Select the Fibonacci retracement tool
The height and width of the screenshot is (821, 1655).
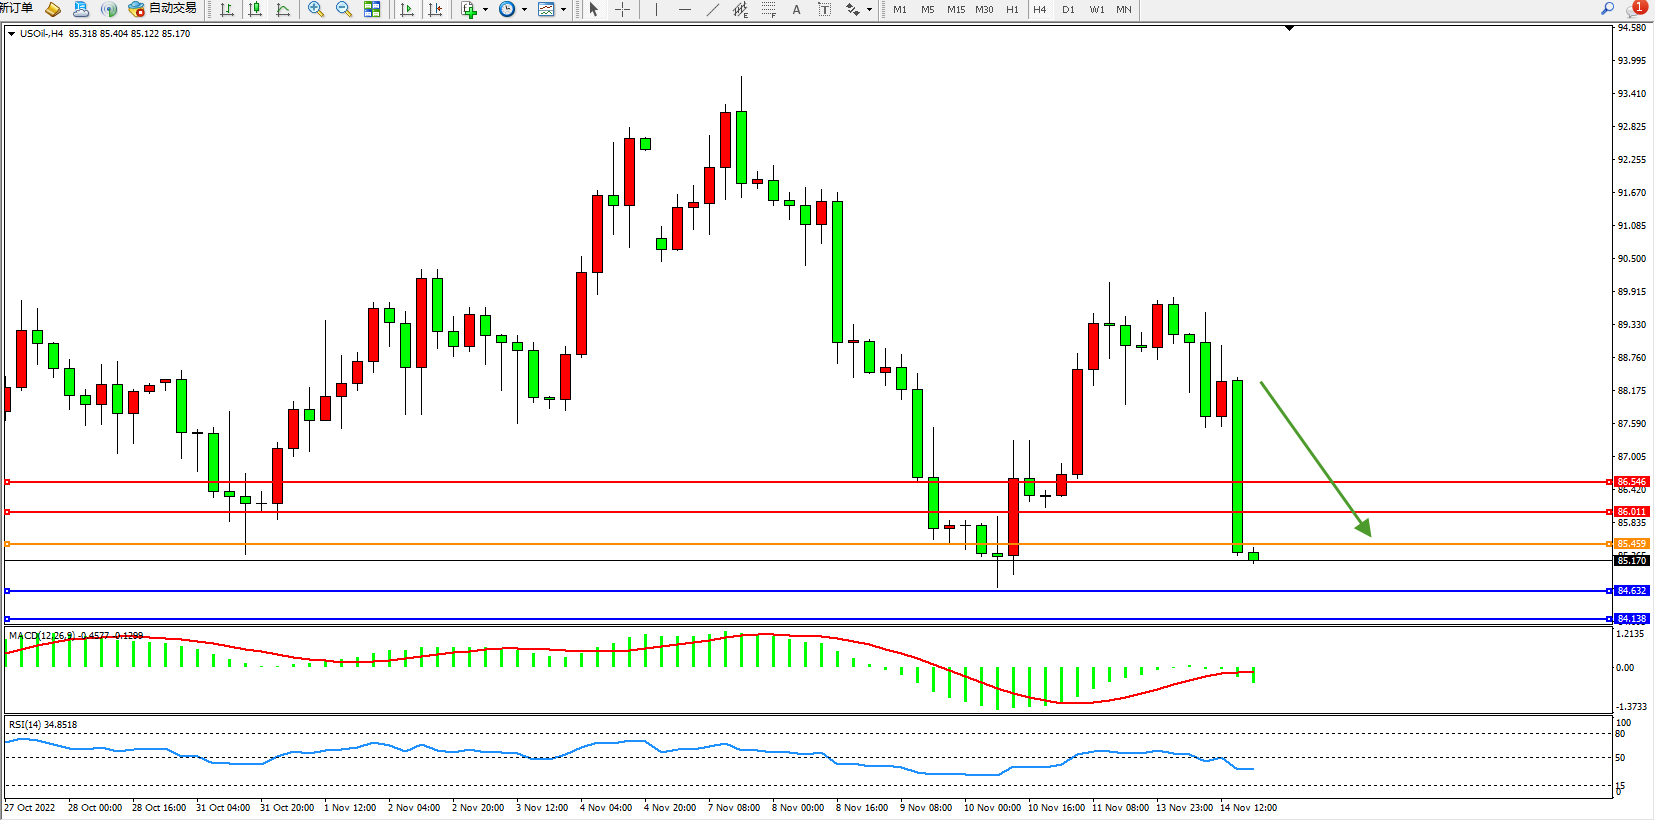pos(768,9)
